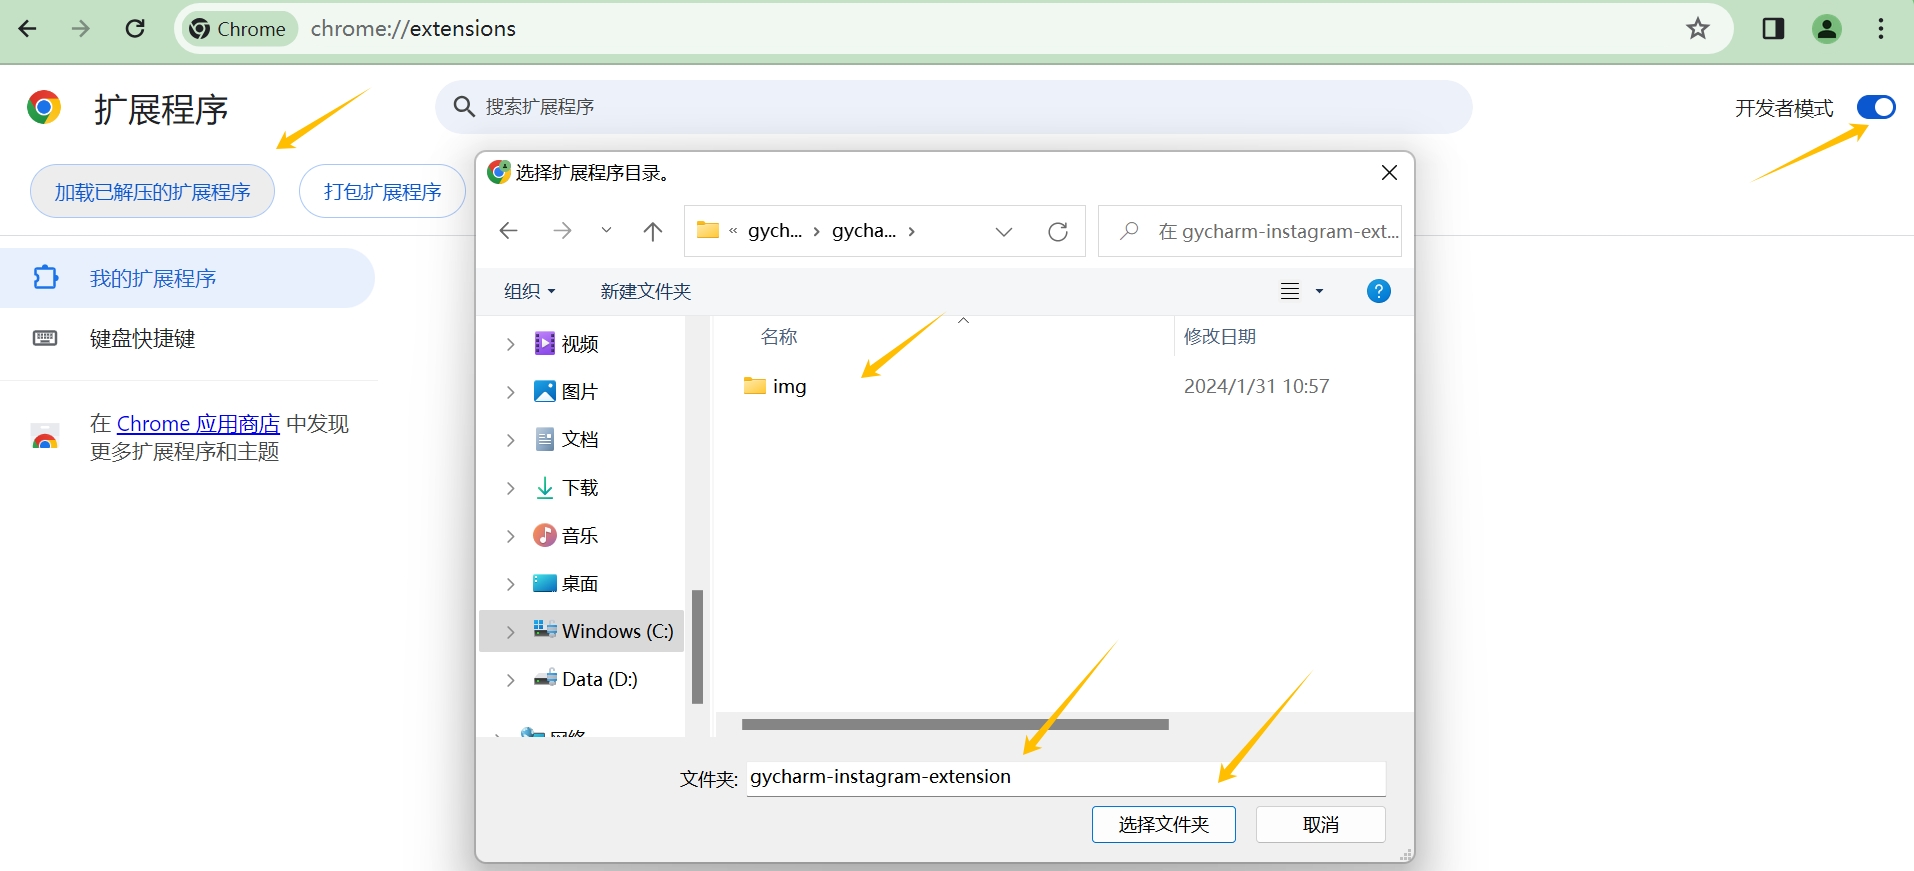Click the Chrome site info chip
This screenshot has width=1914, height=871.
(x=239, y=29)
